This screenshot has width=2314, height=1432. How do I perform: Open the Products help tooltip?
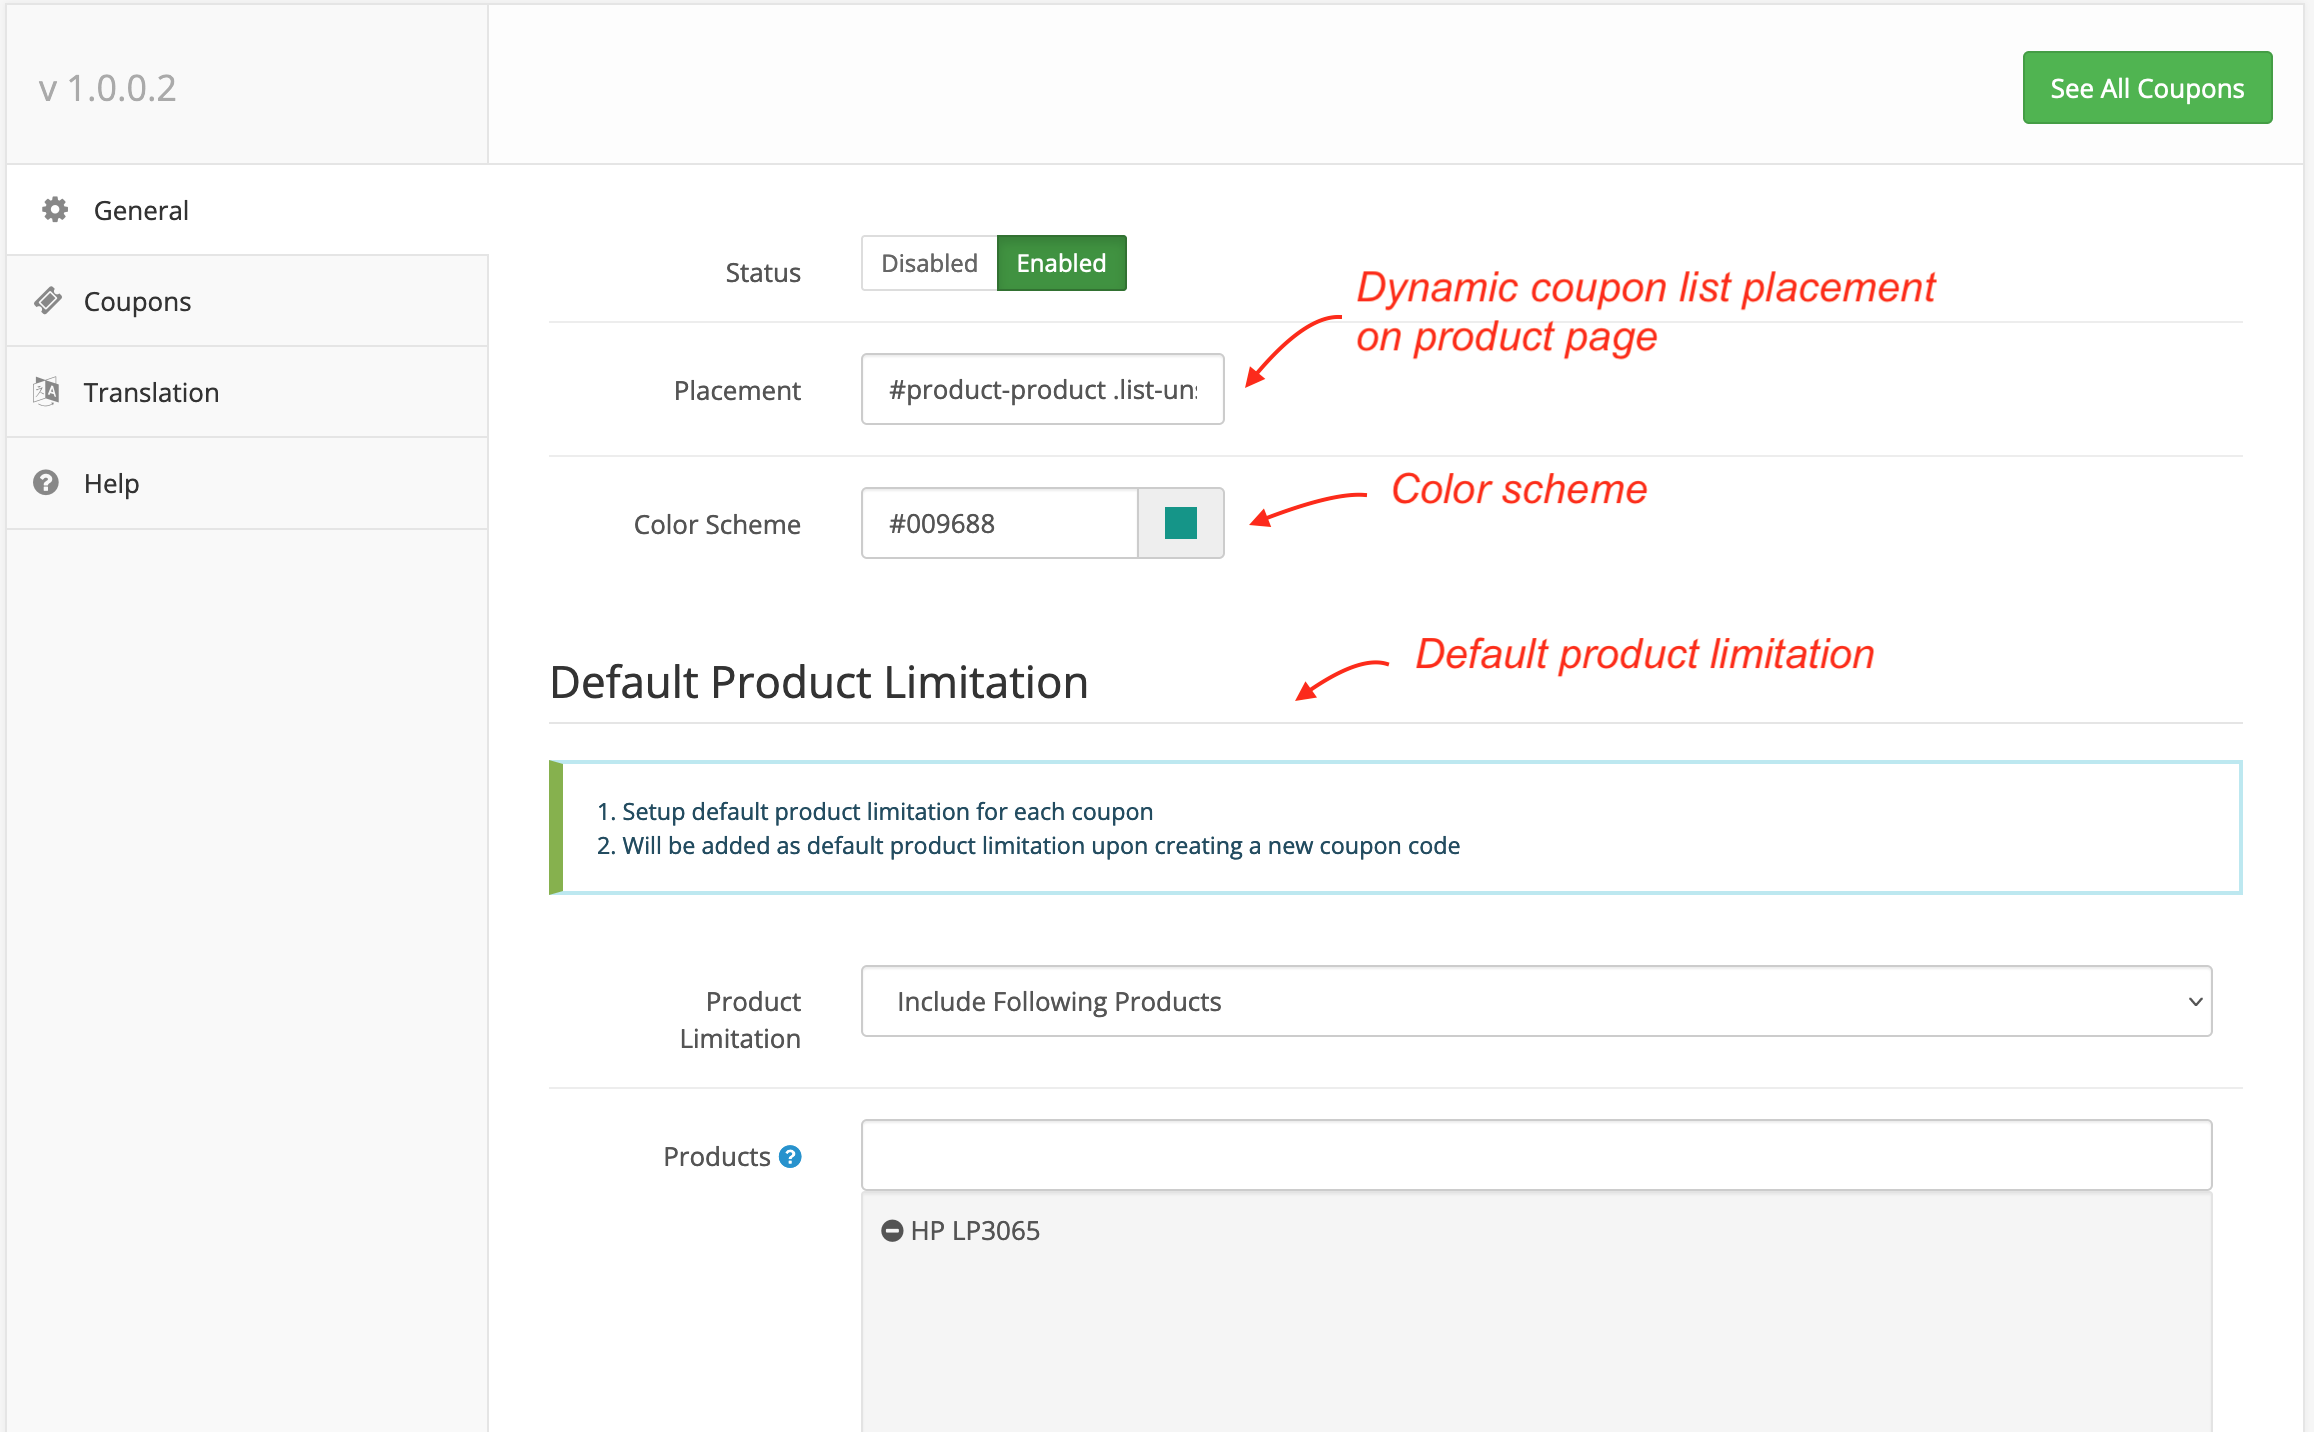791,1156
